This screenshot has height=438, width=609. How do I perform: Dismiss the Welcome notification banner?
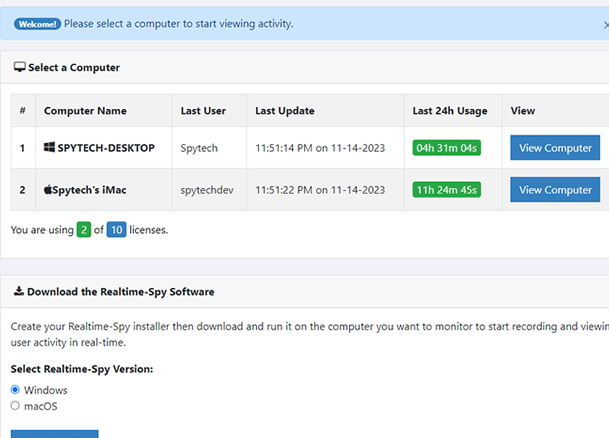[x=606, y=25]
